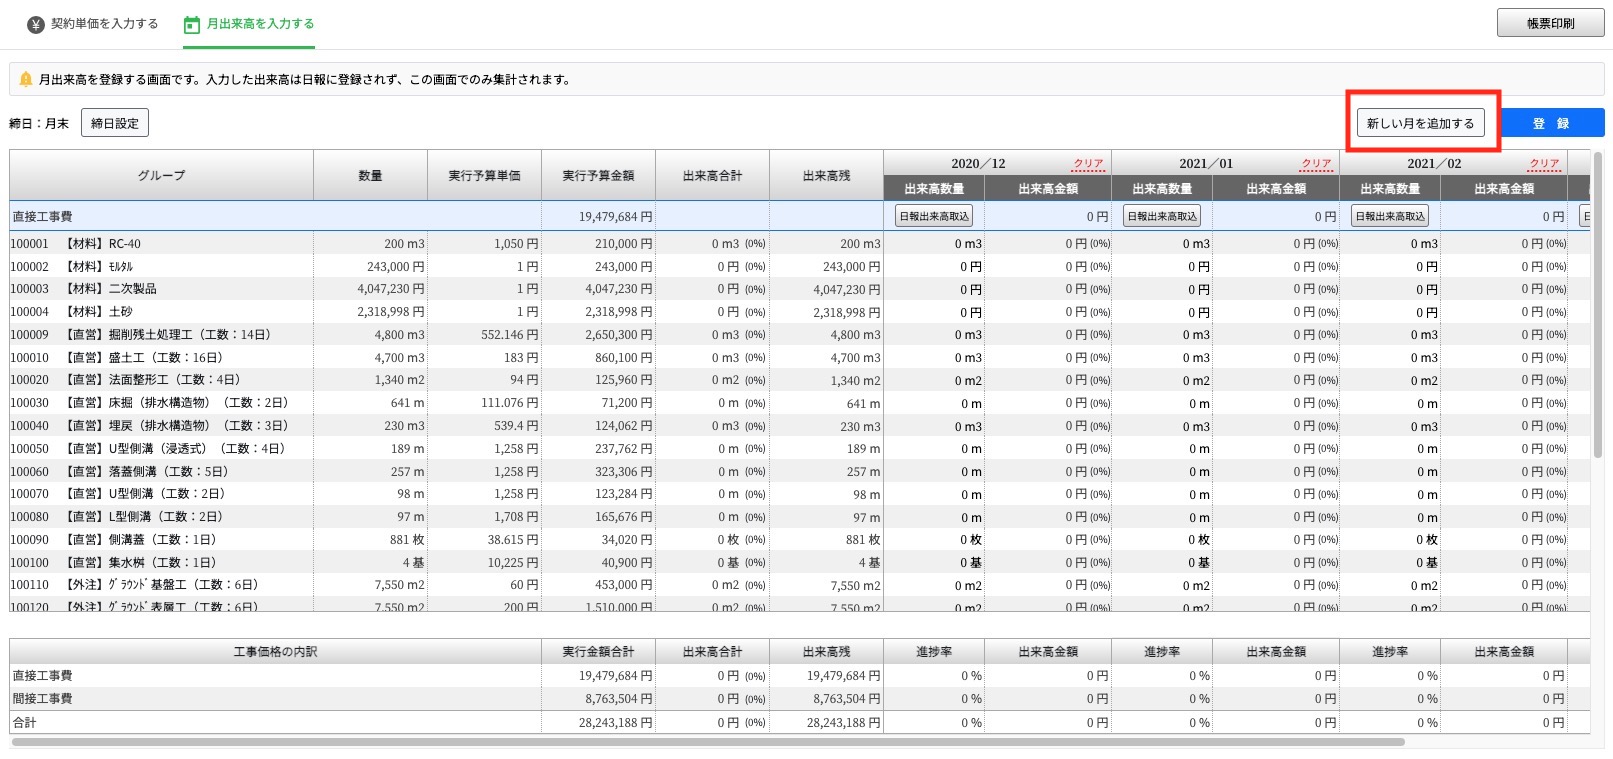Click the 数量 column header
The image size is (1613, 759).
[370, 175]
